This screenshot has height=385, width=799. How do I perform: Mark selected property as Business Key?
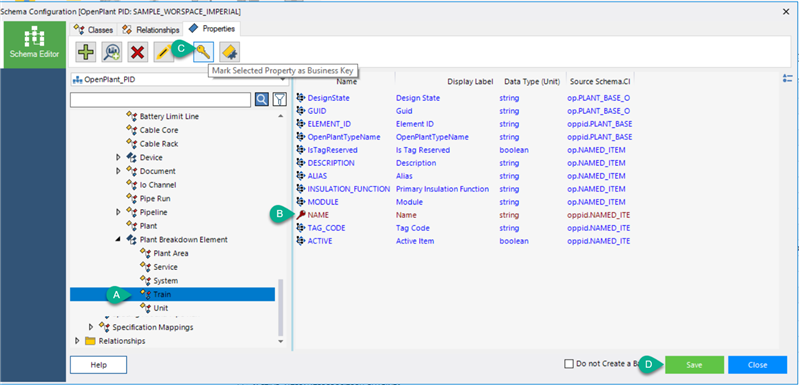(x=203, y=52)
